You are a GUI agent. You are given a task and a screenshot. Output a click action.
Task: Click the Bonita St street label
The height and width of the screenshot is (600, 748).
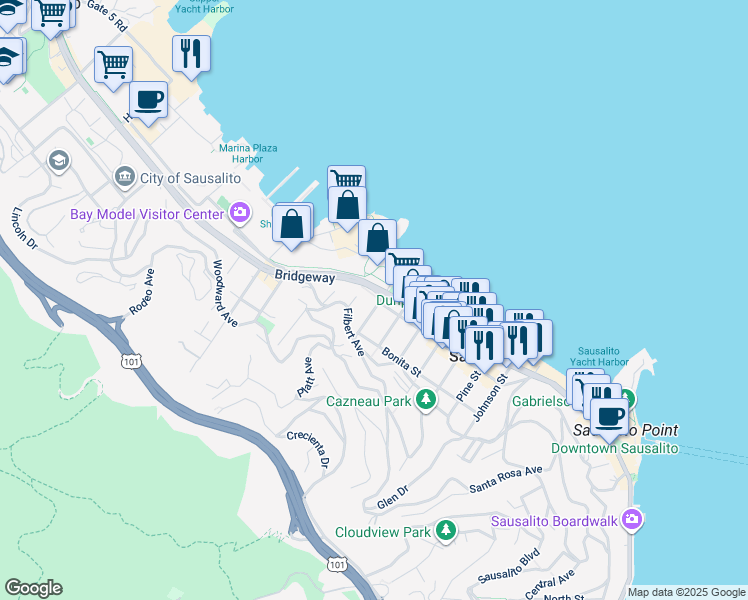(x=401, y=362)
